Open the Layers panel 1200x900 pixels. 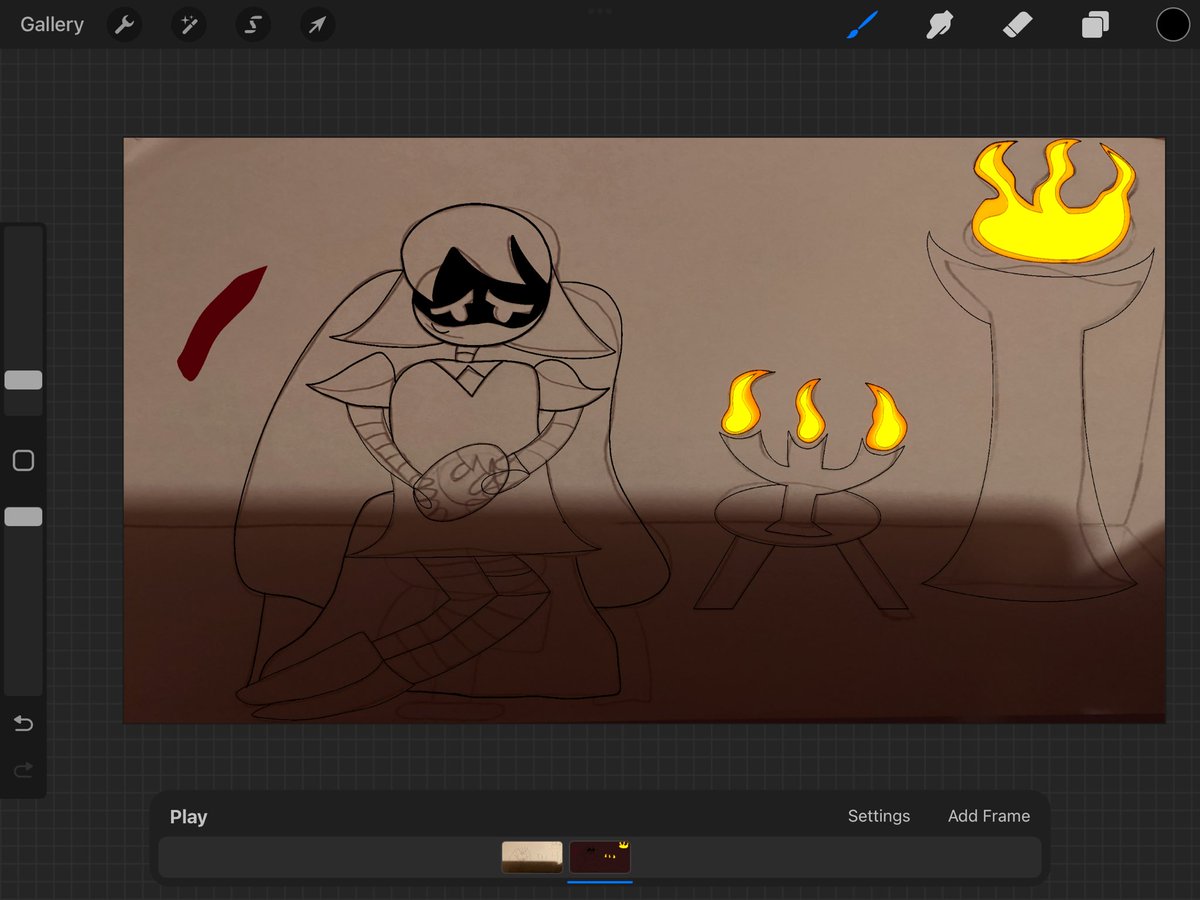1095,25
